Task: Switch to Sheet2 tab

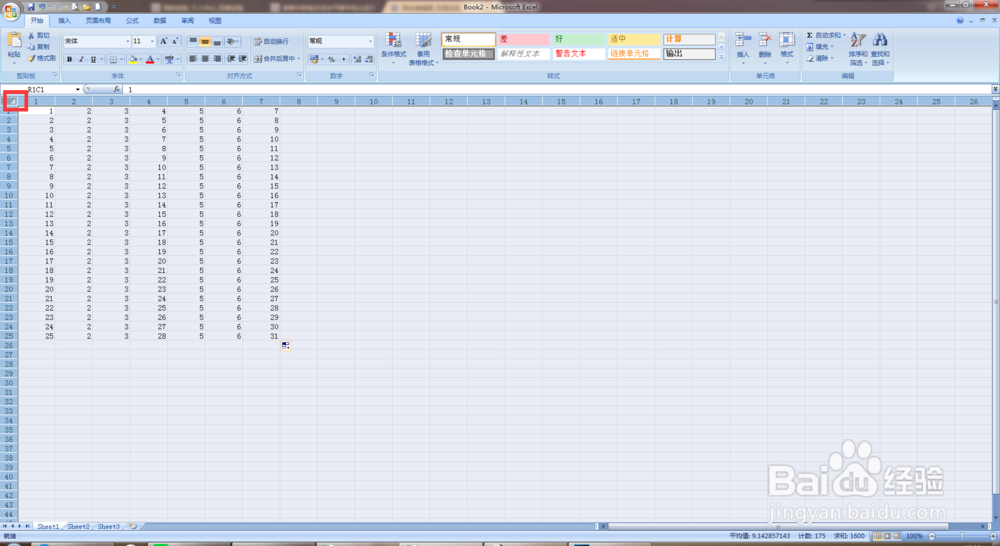Action: [78, 526]
